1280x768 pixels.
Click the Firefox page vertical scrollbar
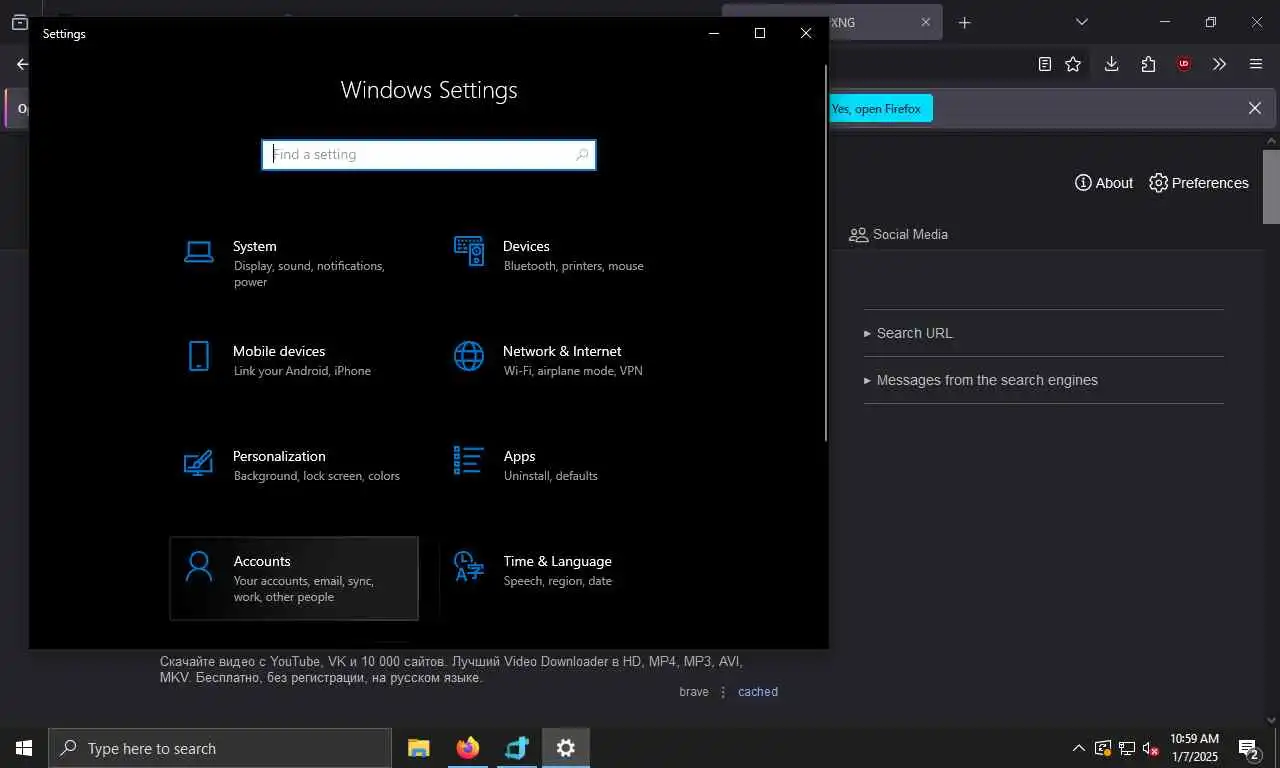tap(1271, 186)
